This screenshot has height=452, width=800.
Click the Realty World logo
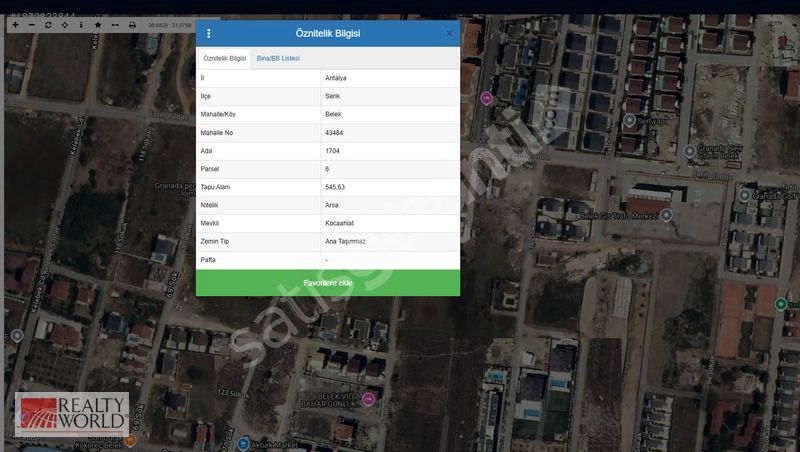(71, 415)
